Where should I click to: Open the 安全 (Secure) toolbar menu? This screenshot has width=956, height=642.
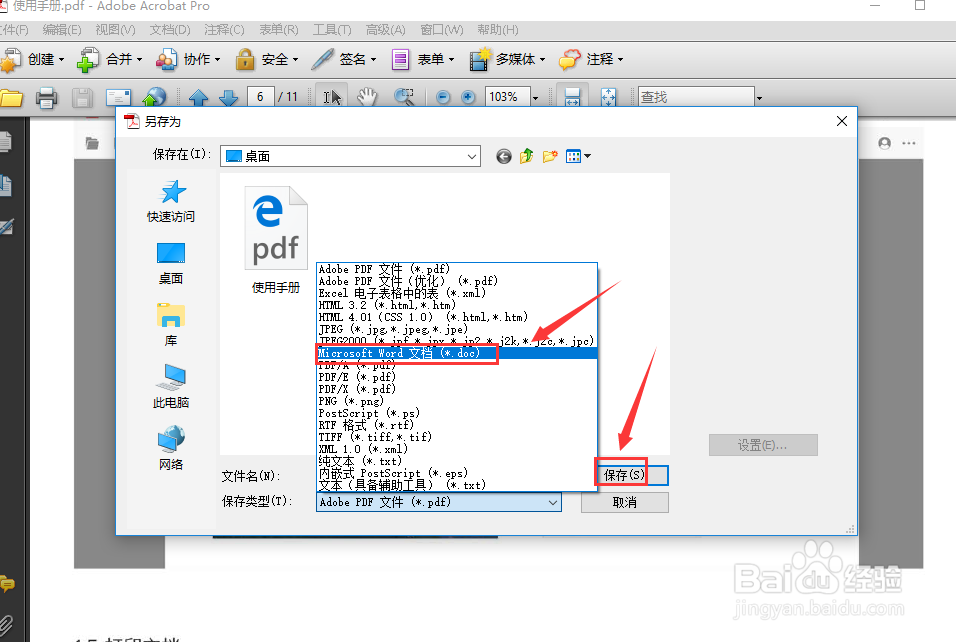click(267, 60)
